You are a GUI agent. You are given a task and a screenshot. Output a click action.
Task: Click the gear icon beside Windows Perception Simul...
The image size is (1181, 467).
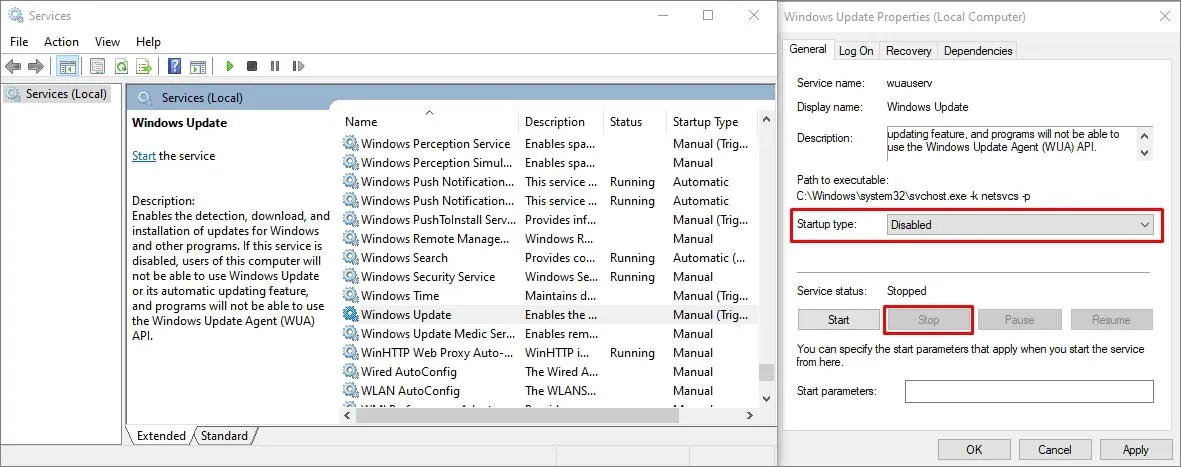point(350,162)
